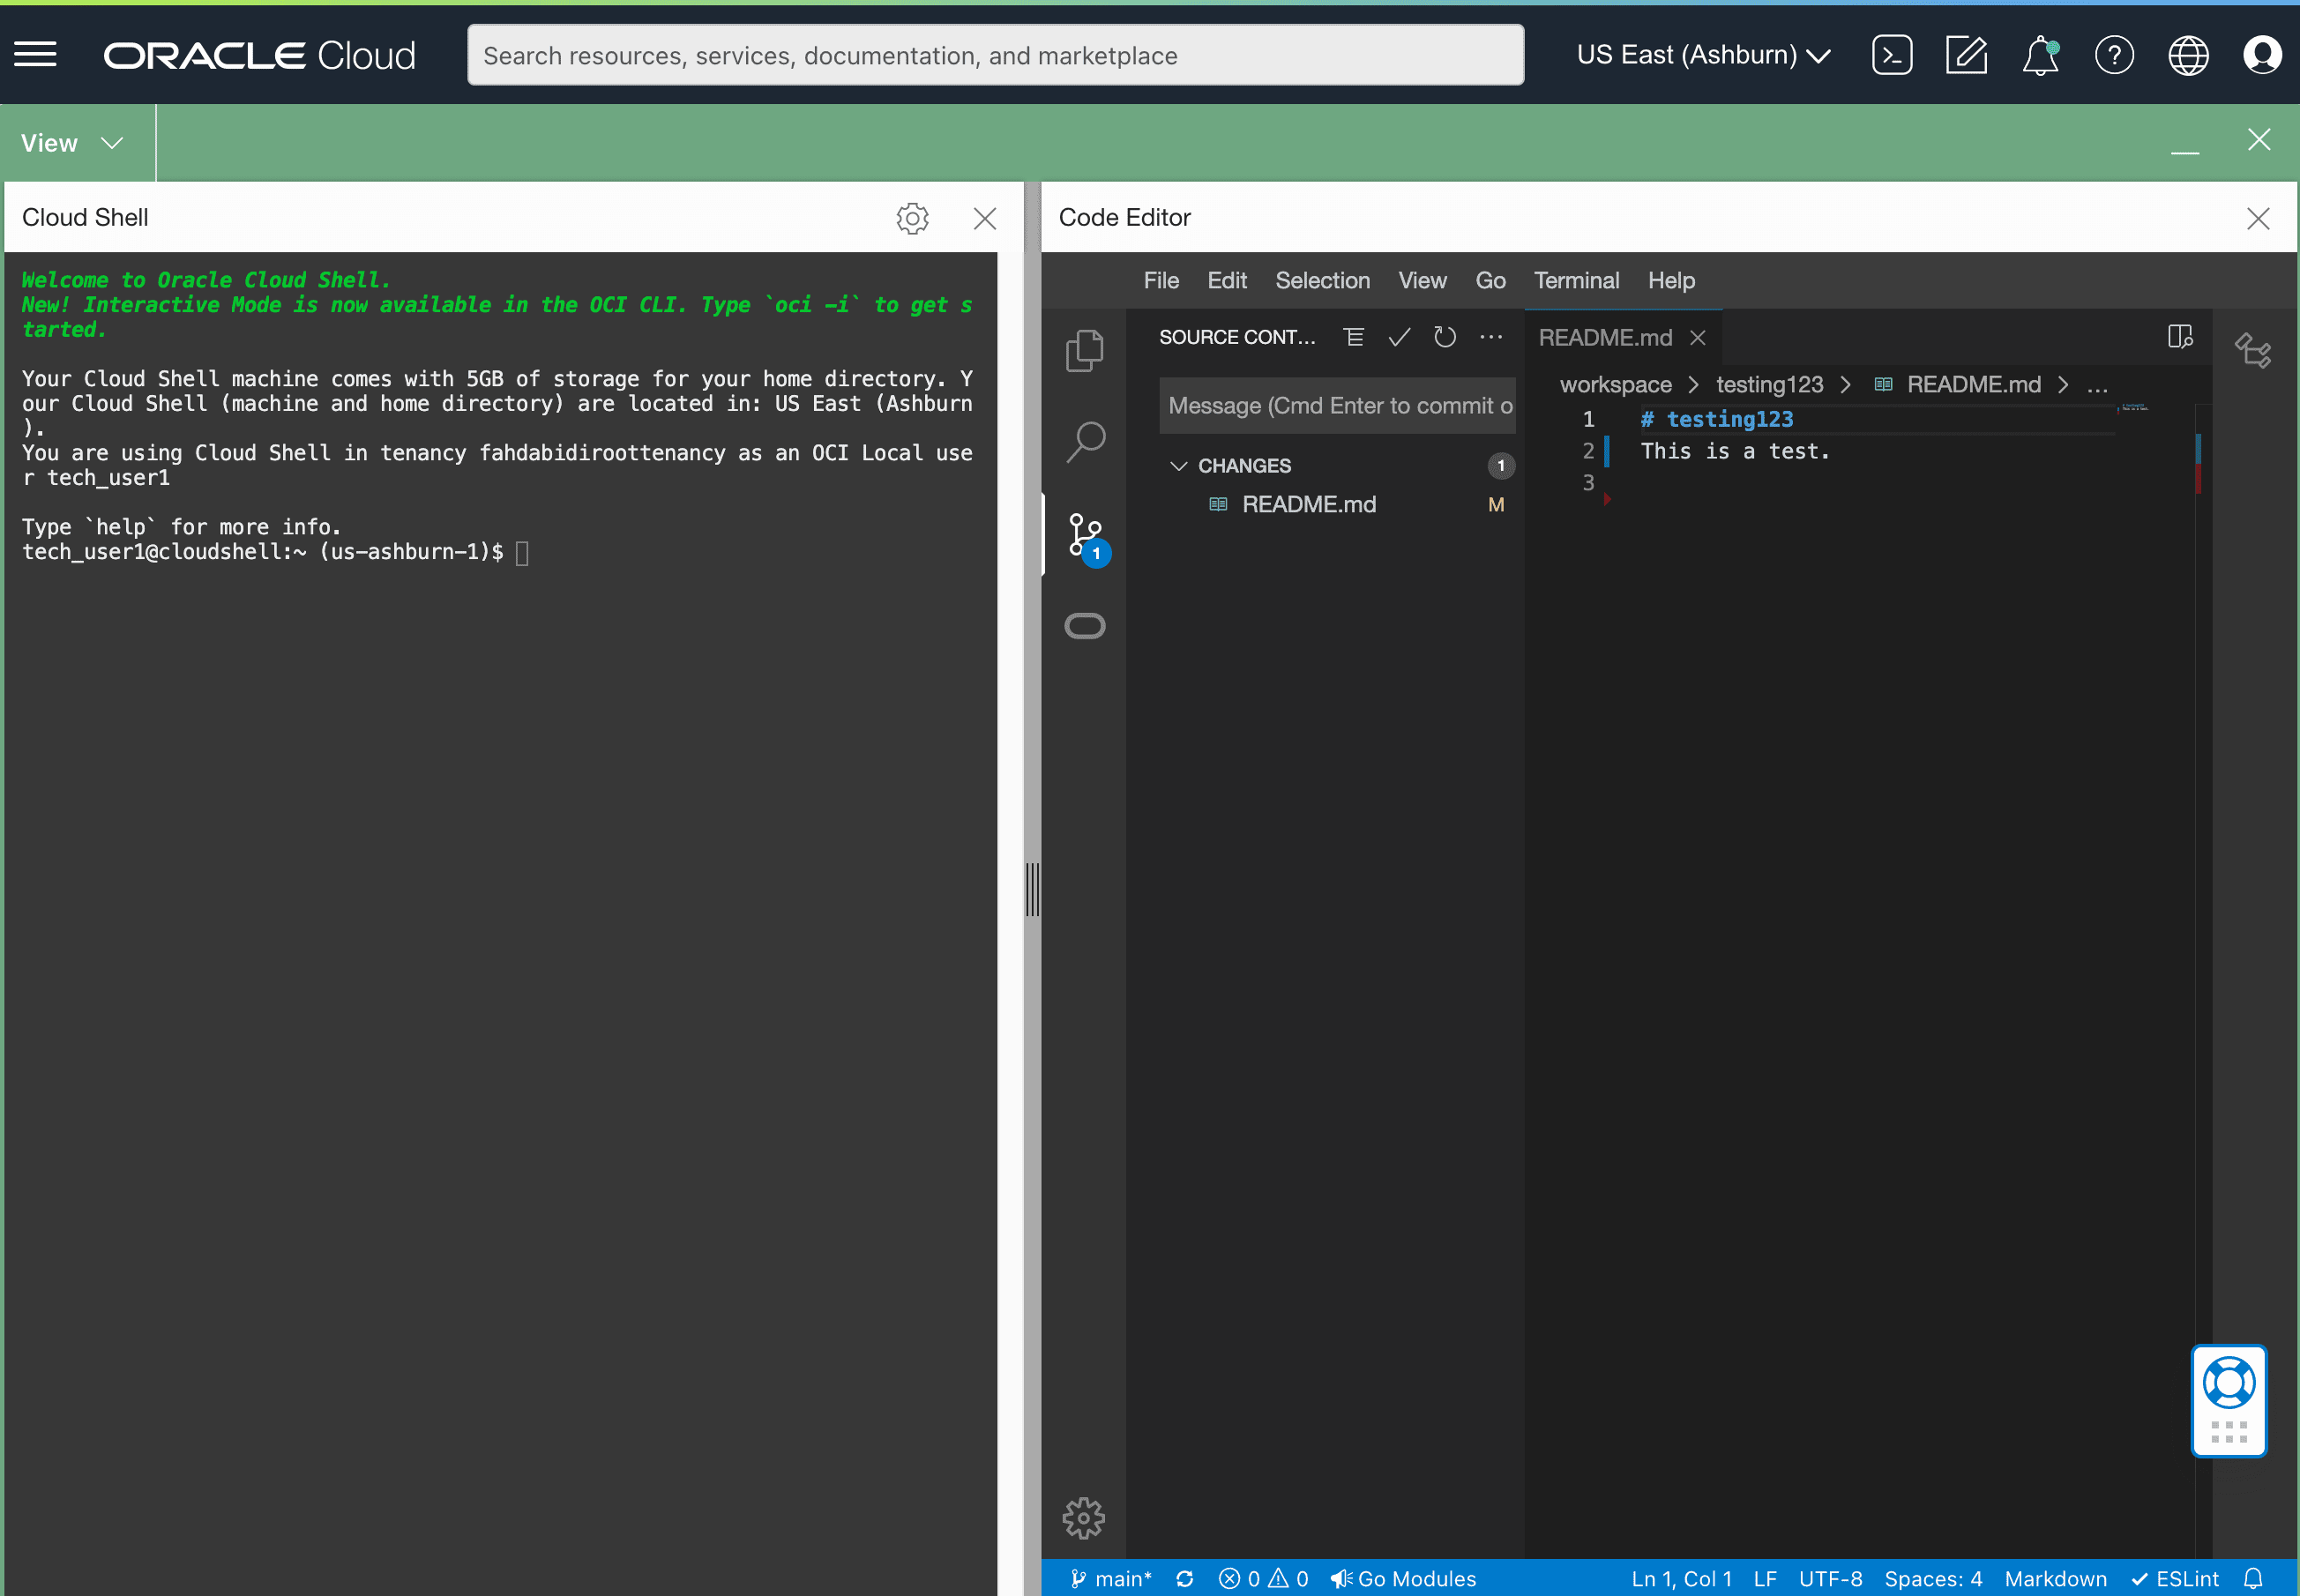Click the Cloud Shell terminal prompt
2300x1596 pixels.
click(x=276, y=552)
